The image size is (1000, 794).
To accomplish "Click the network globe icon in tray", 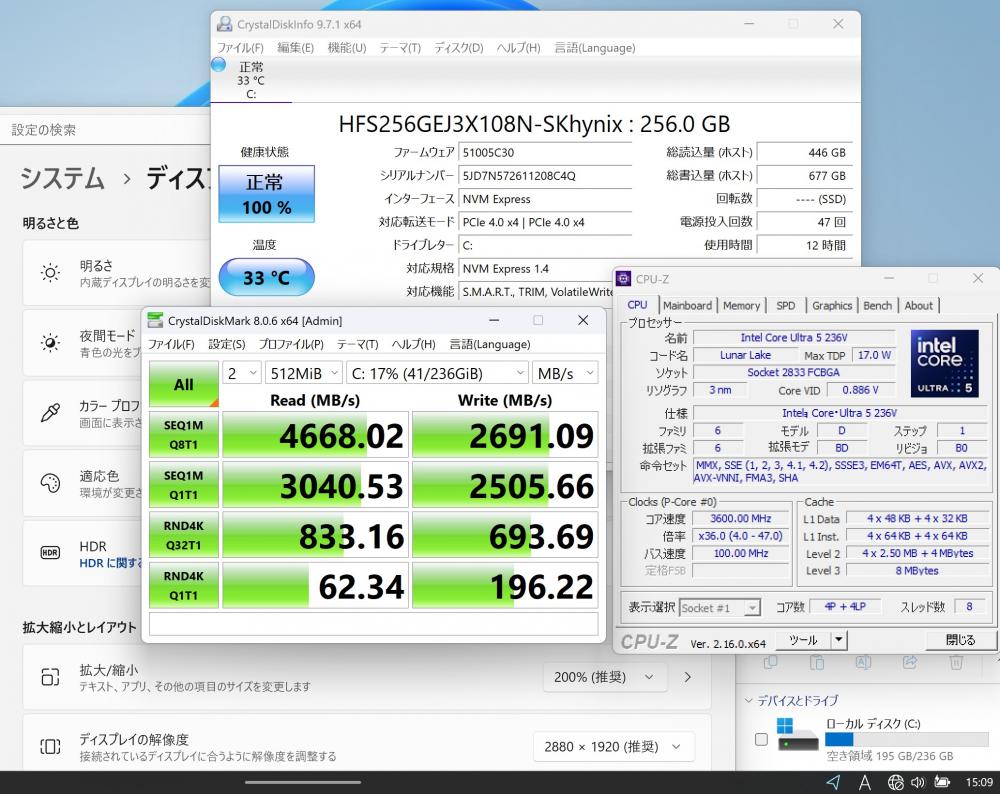I will point(895,782).
